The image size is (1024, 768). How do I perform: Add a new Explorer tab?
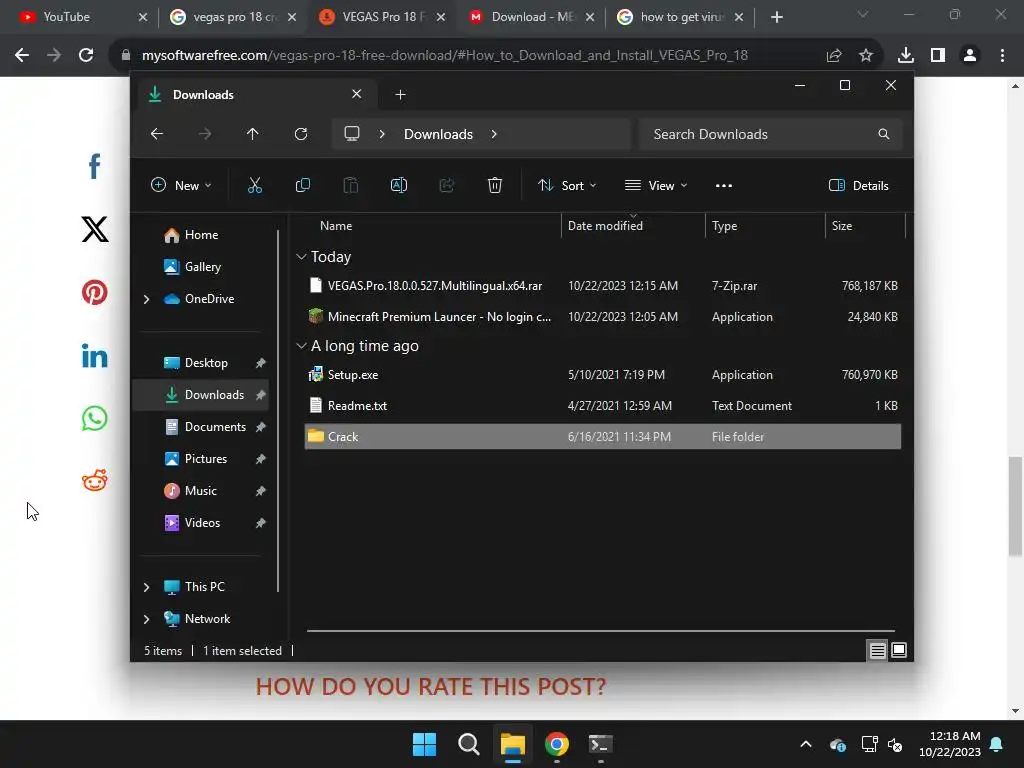click(x=400, y=95)
